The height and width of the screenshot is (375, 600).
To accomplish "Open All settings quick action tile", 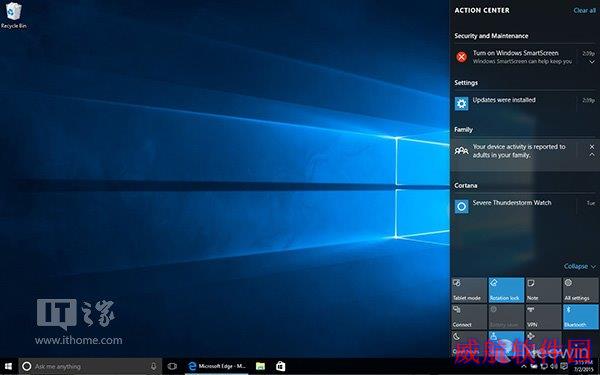I will pyautogui.click(x=580, y=290).
